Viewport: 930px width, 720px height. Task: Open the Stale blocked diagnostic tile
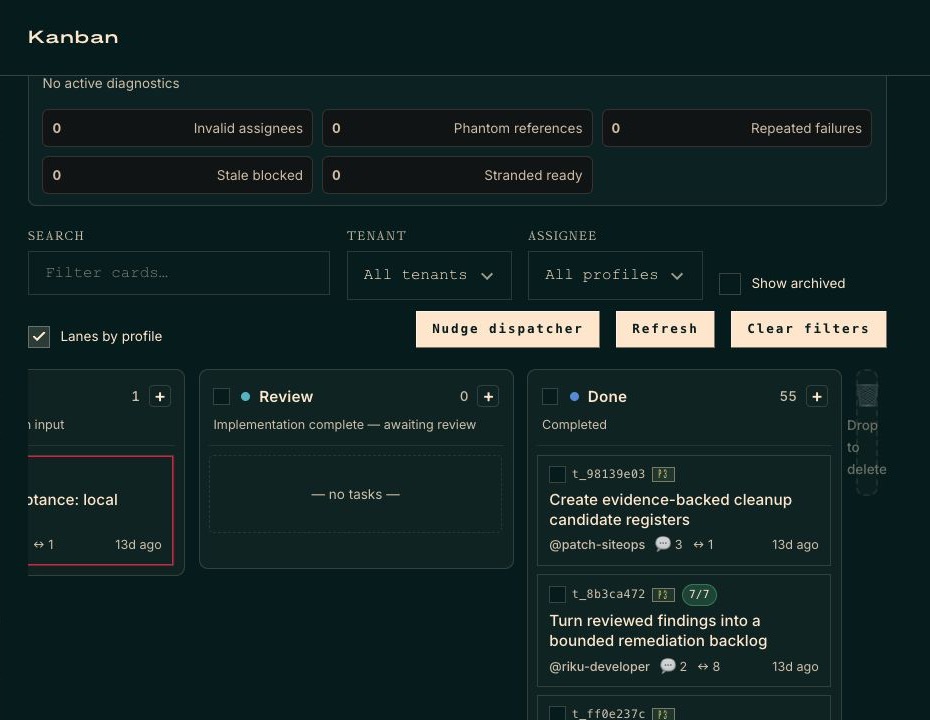177,175
